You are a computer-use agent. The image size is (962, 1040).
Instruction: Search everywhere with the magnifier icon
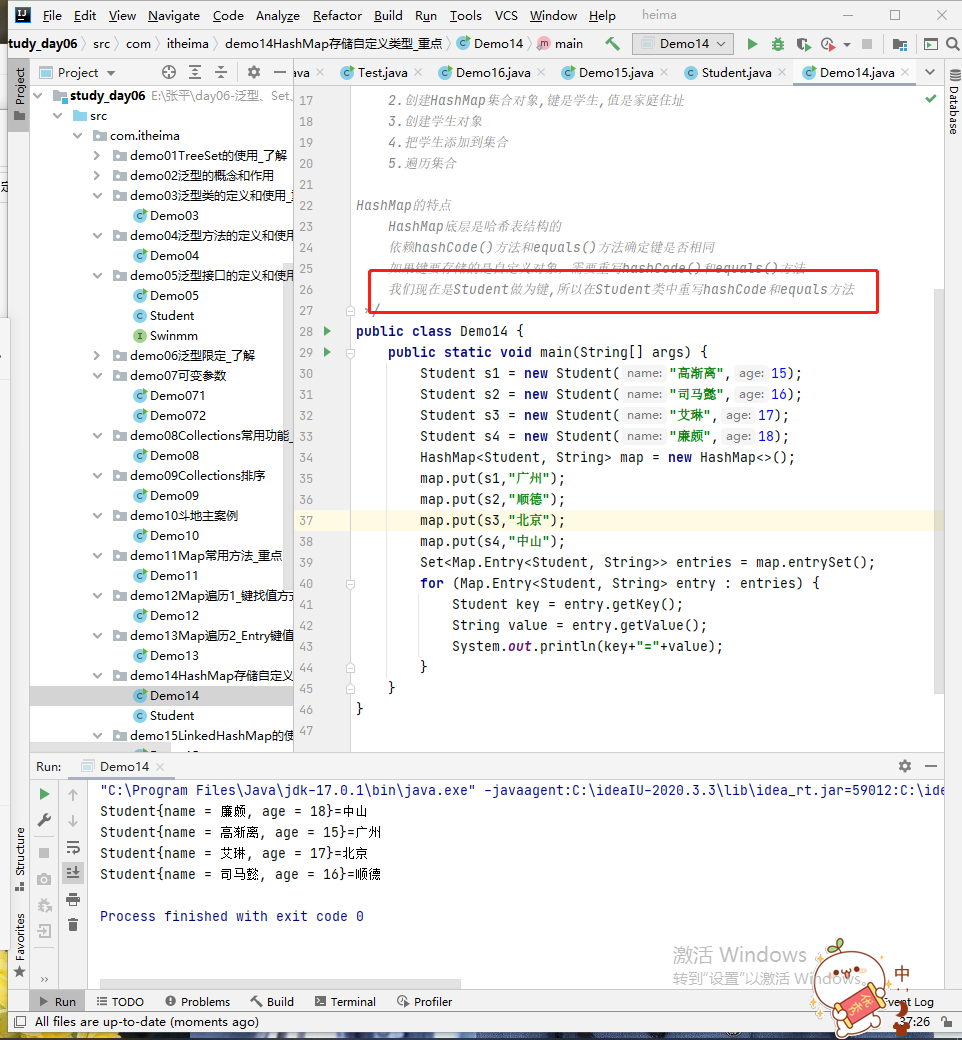(x=953, y=44)
